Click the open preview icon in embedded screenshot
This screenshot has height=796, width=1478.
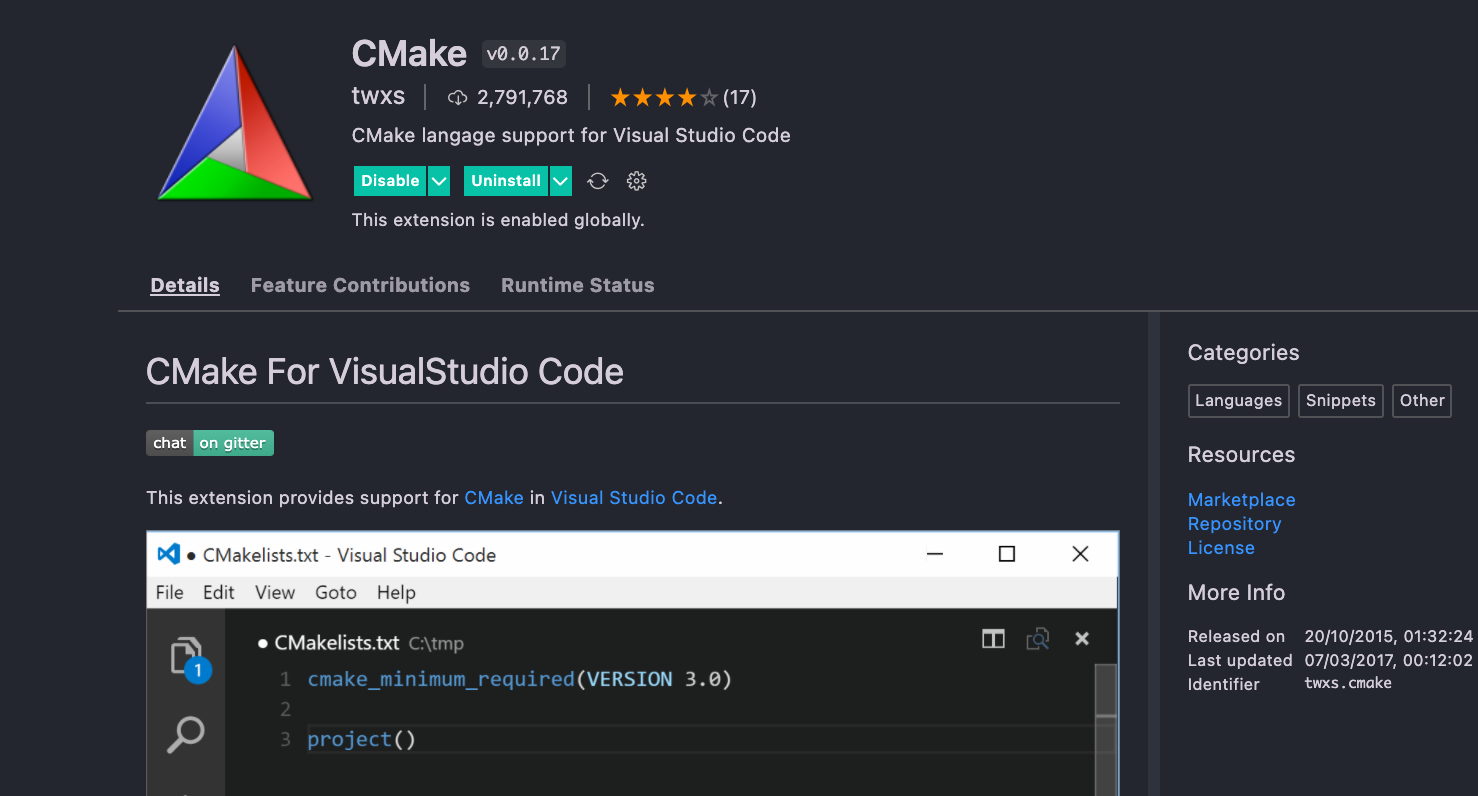[x=1038, y=639]
